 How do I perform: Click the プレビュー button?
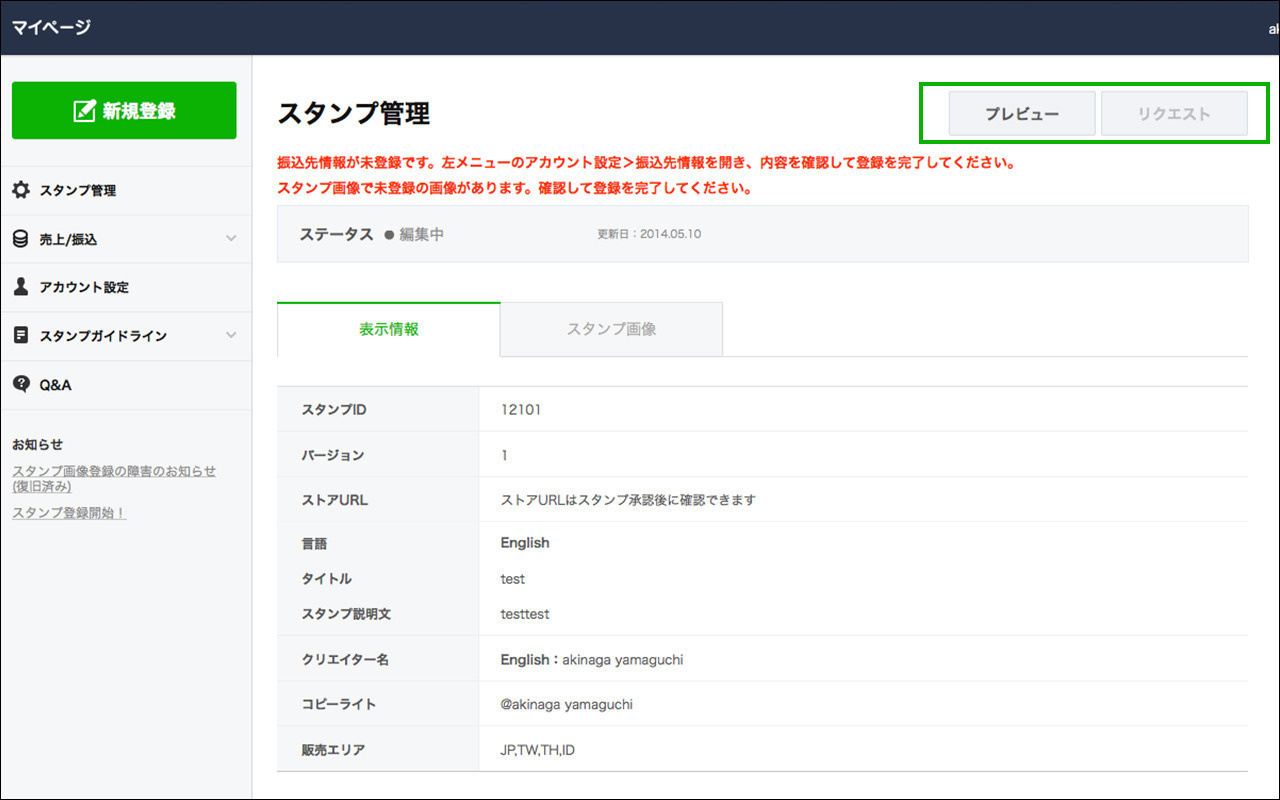click(1022, 114)
